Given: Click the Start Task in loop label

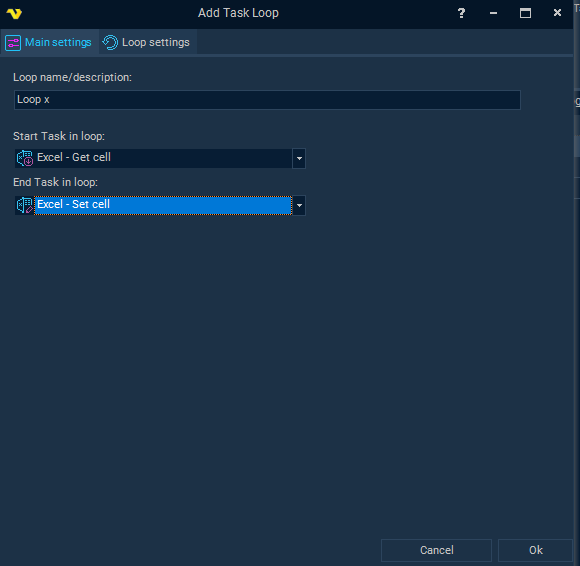Looking at the screenshot, I should click(59, 136).
